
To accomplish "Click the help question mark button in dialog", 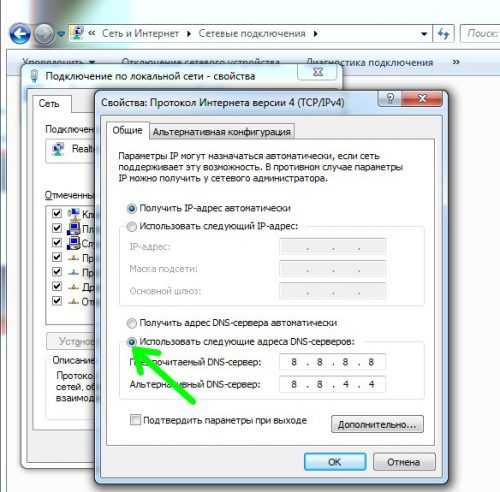I will (x=390, y=98).
